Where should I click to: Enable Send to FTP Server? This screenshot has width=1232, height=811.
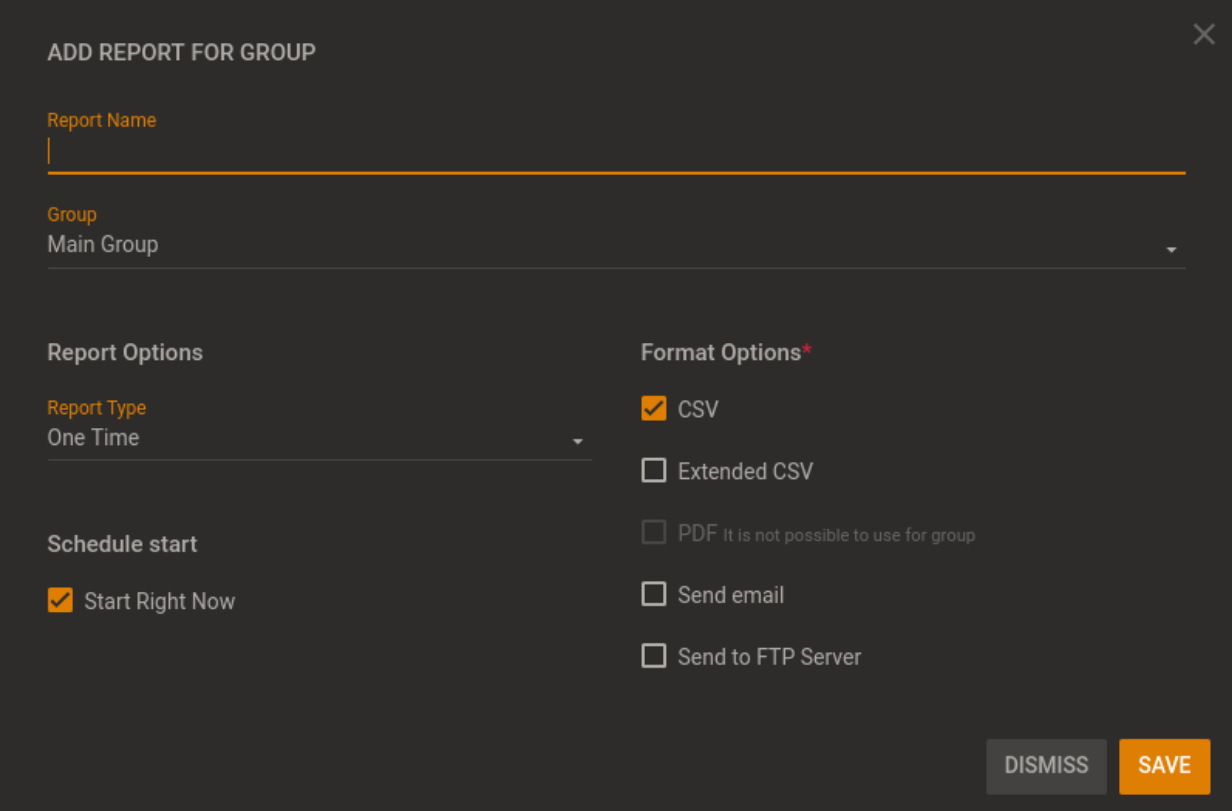[653, 656]
